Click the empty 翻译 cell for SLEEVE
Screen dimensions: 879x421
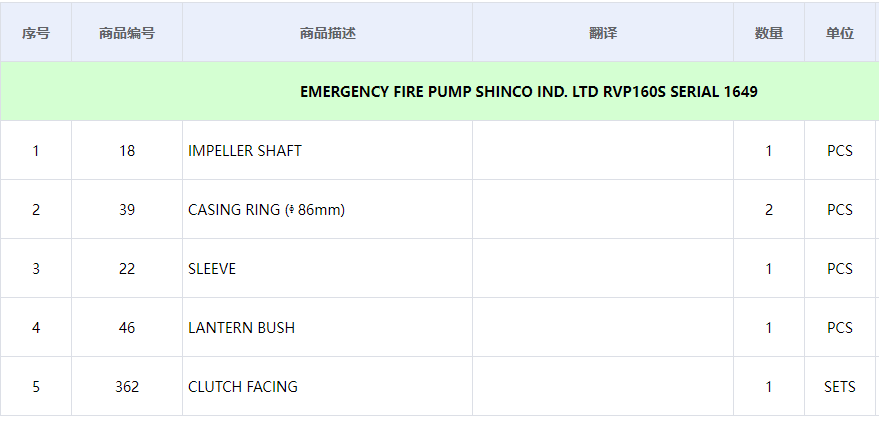[603, 269]
